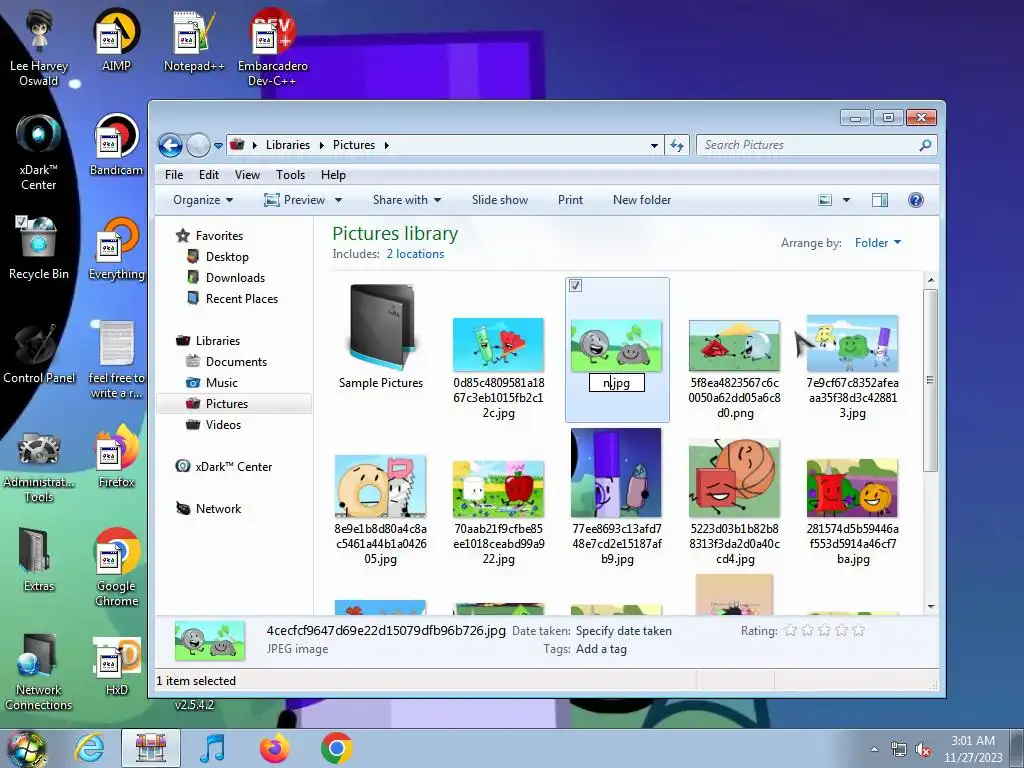Open Firefox from the taskbar
The image size is (1024, 768).
pos(274,748)
